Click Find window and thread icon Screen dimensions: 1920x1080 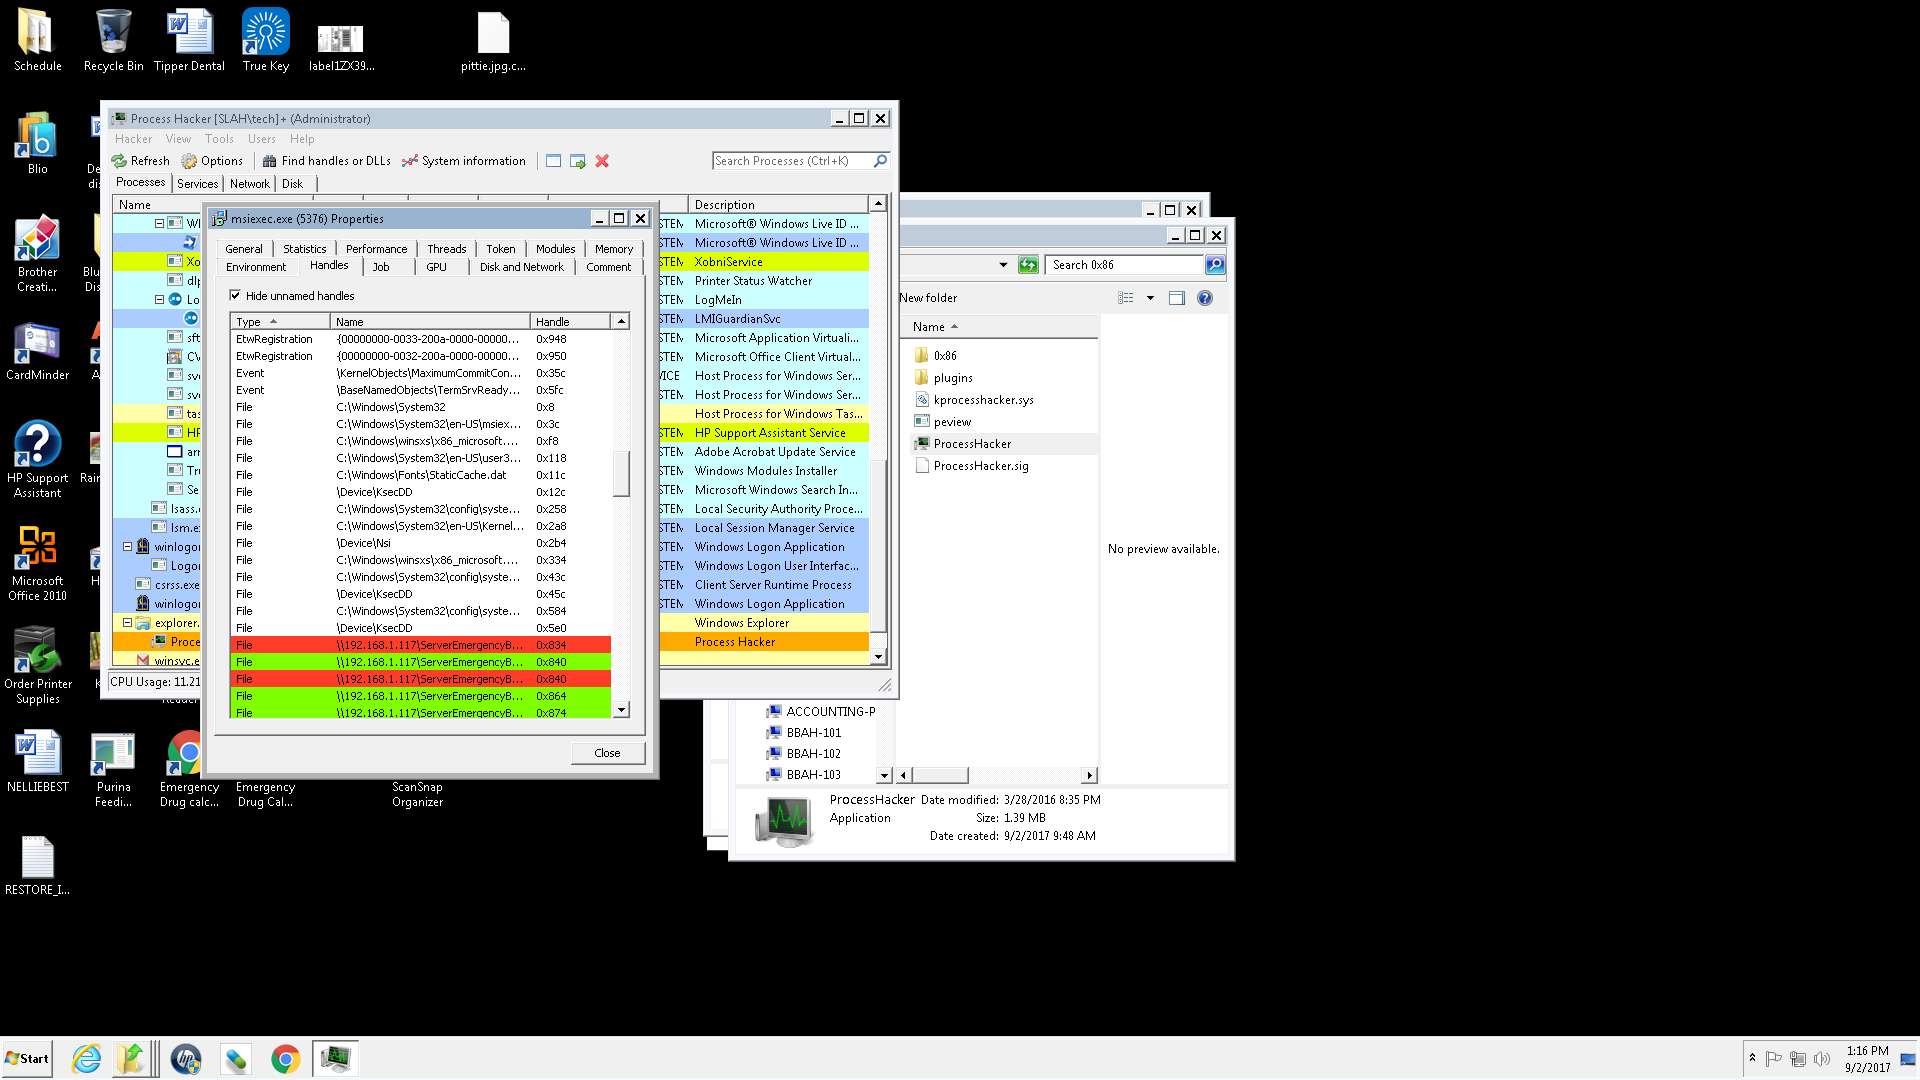(577, 161)
